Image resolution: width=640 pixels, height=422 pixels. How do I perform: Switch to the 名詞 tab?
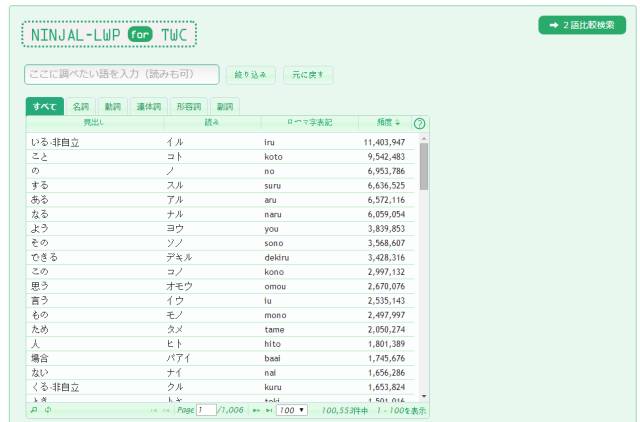point(80,107)
